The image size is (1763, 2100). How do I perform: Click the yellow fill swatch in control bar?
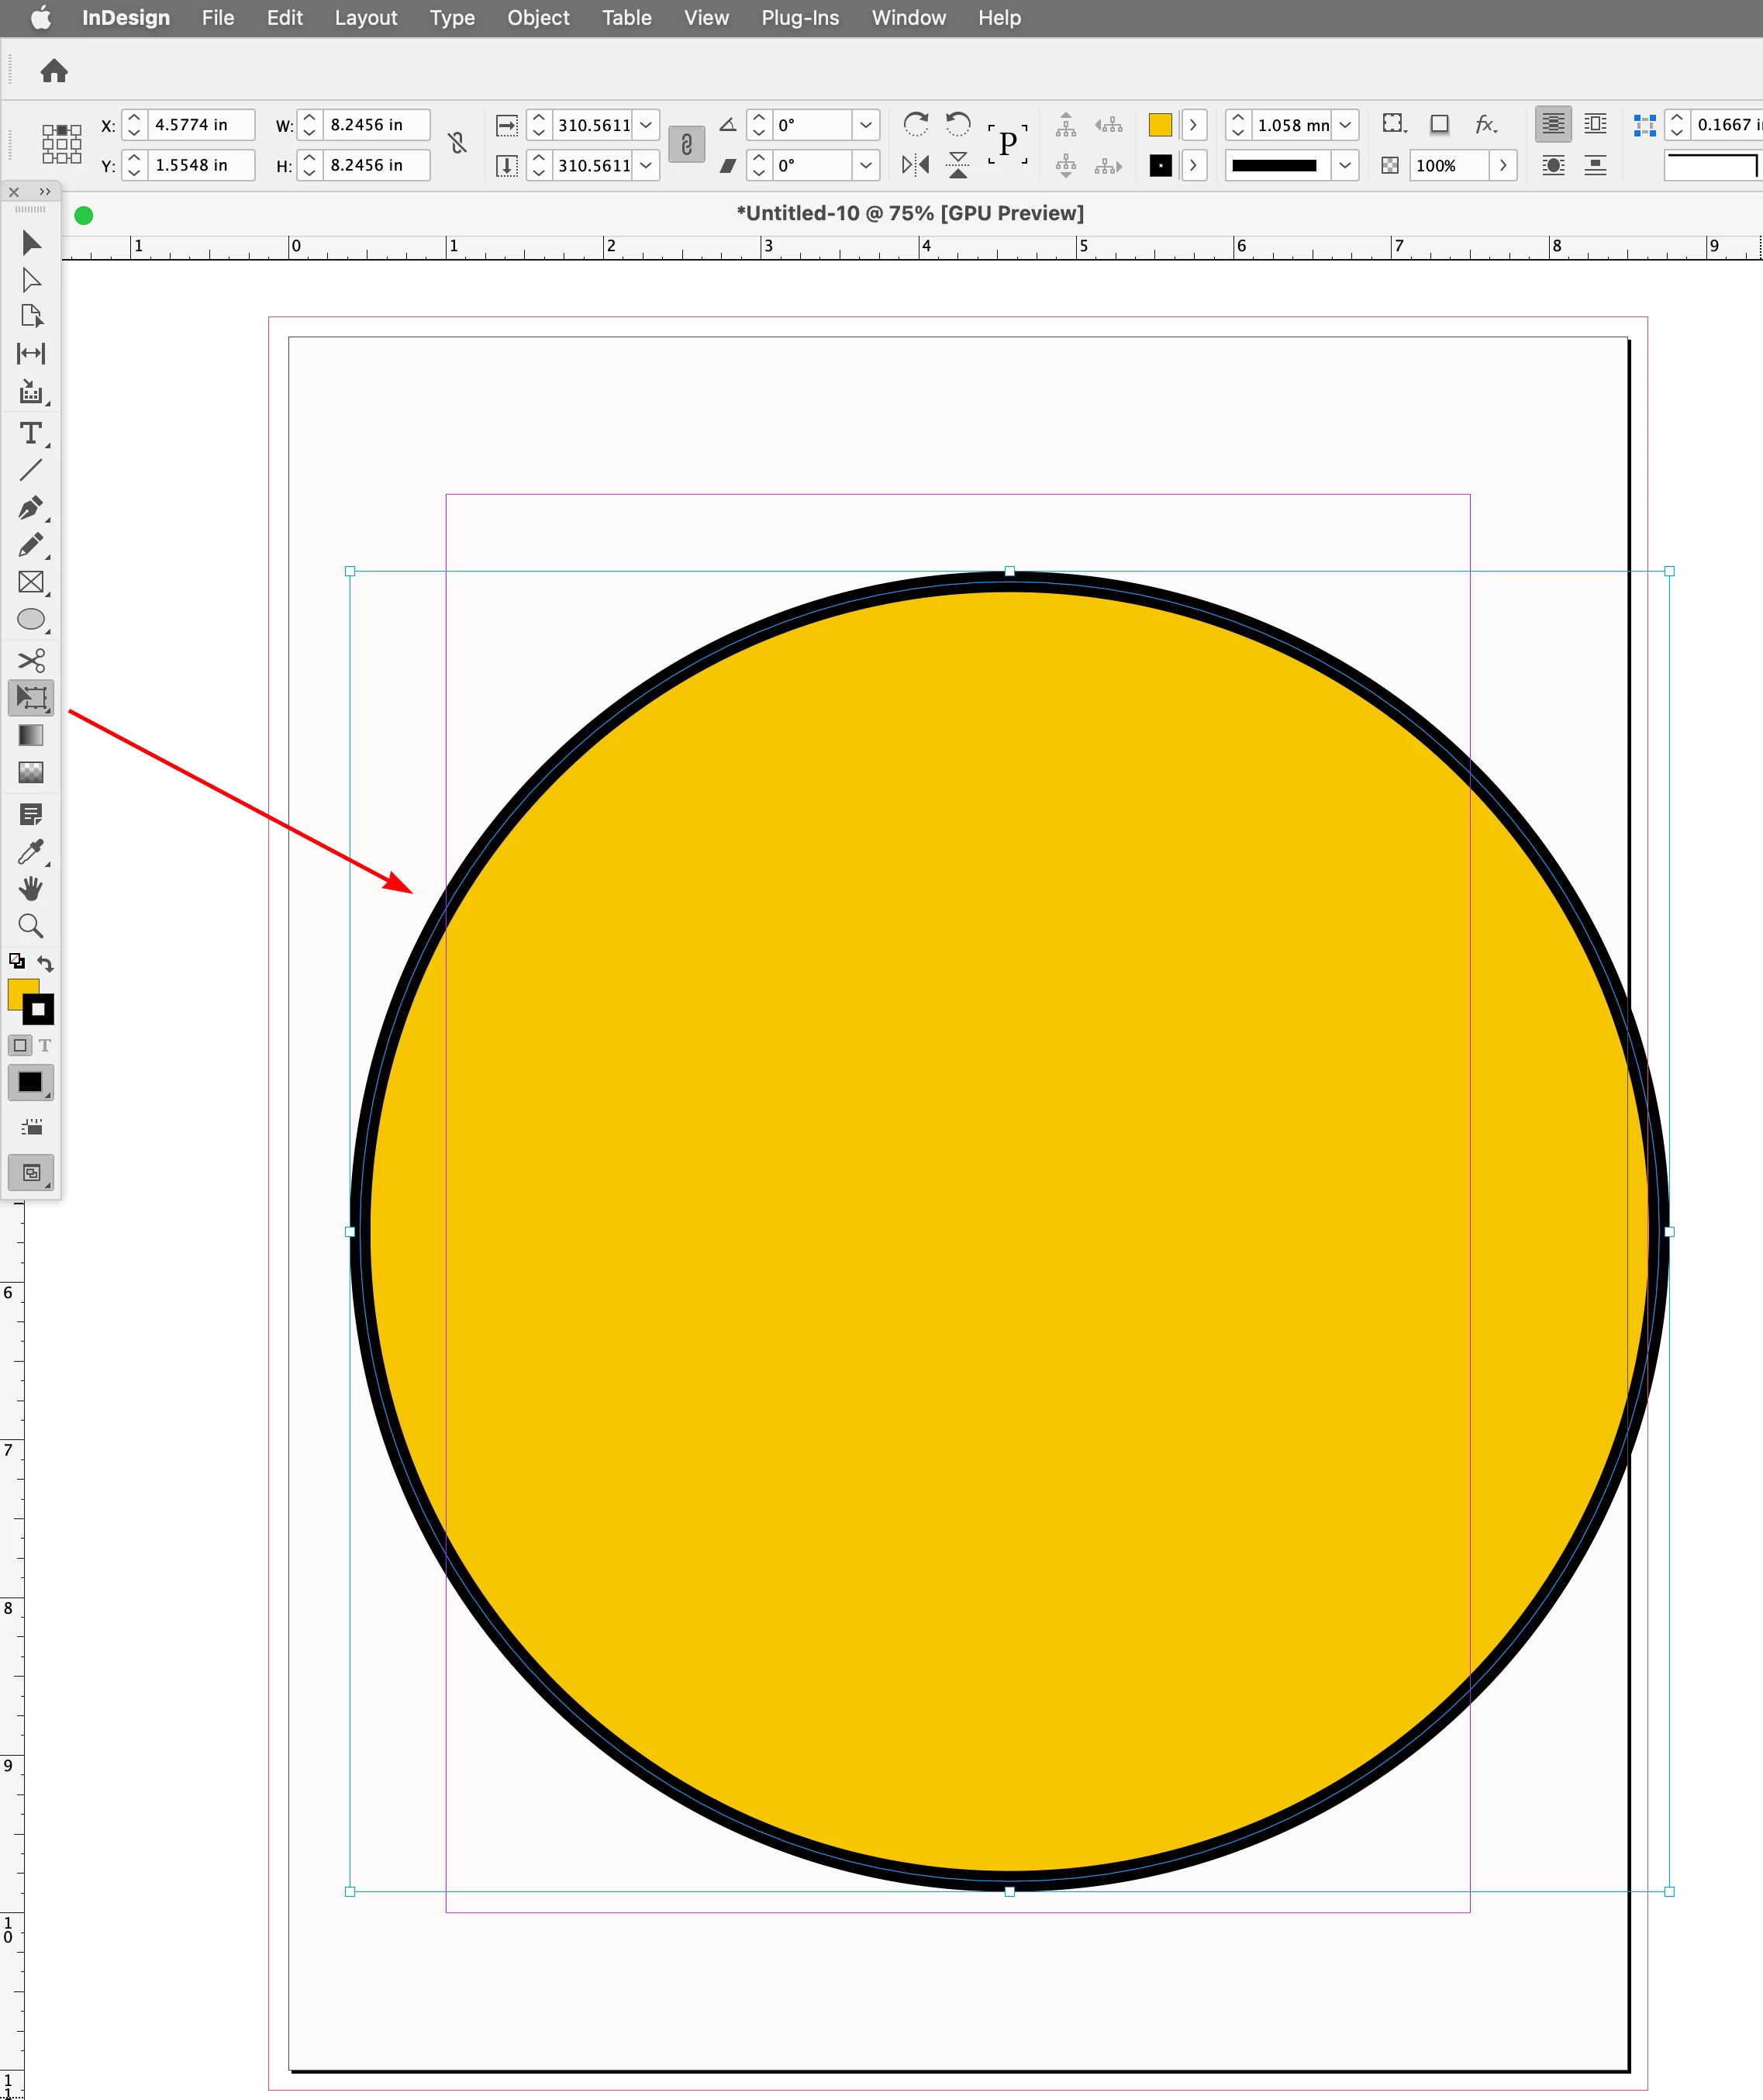point(1160,125)
